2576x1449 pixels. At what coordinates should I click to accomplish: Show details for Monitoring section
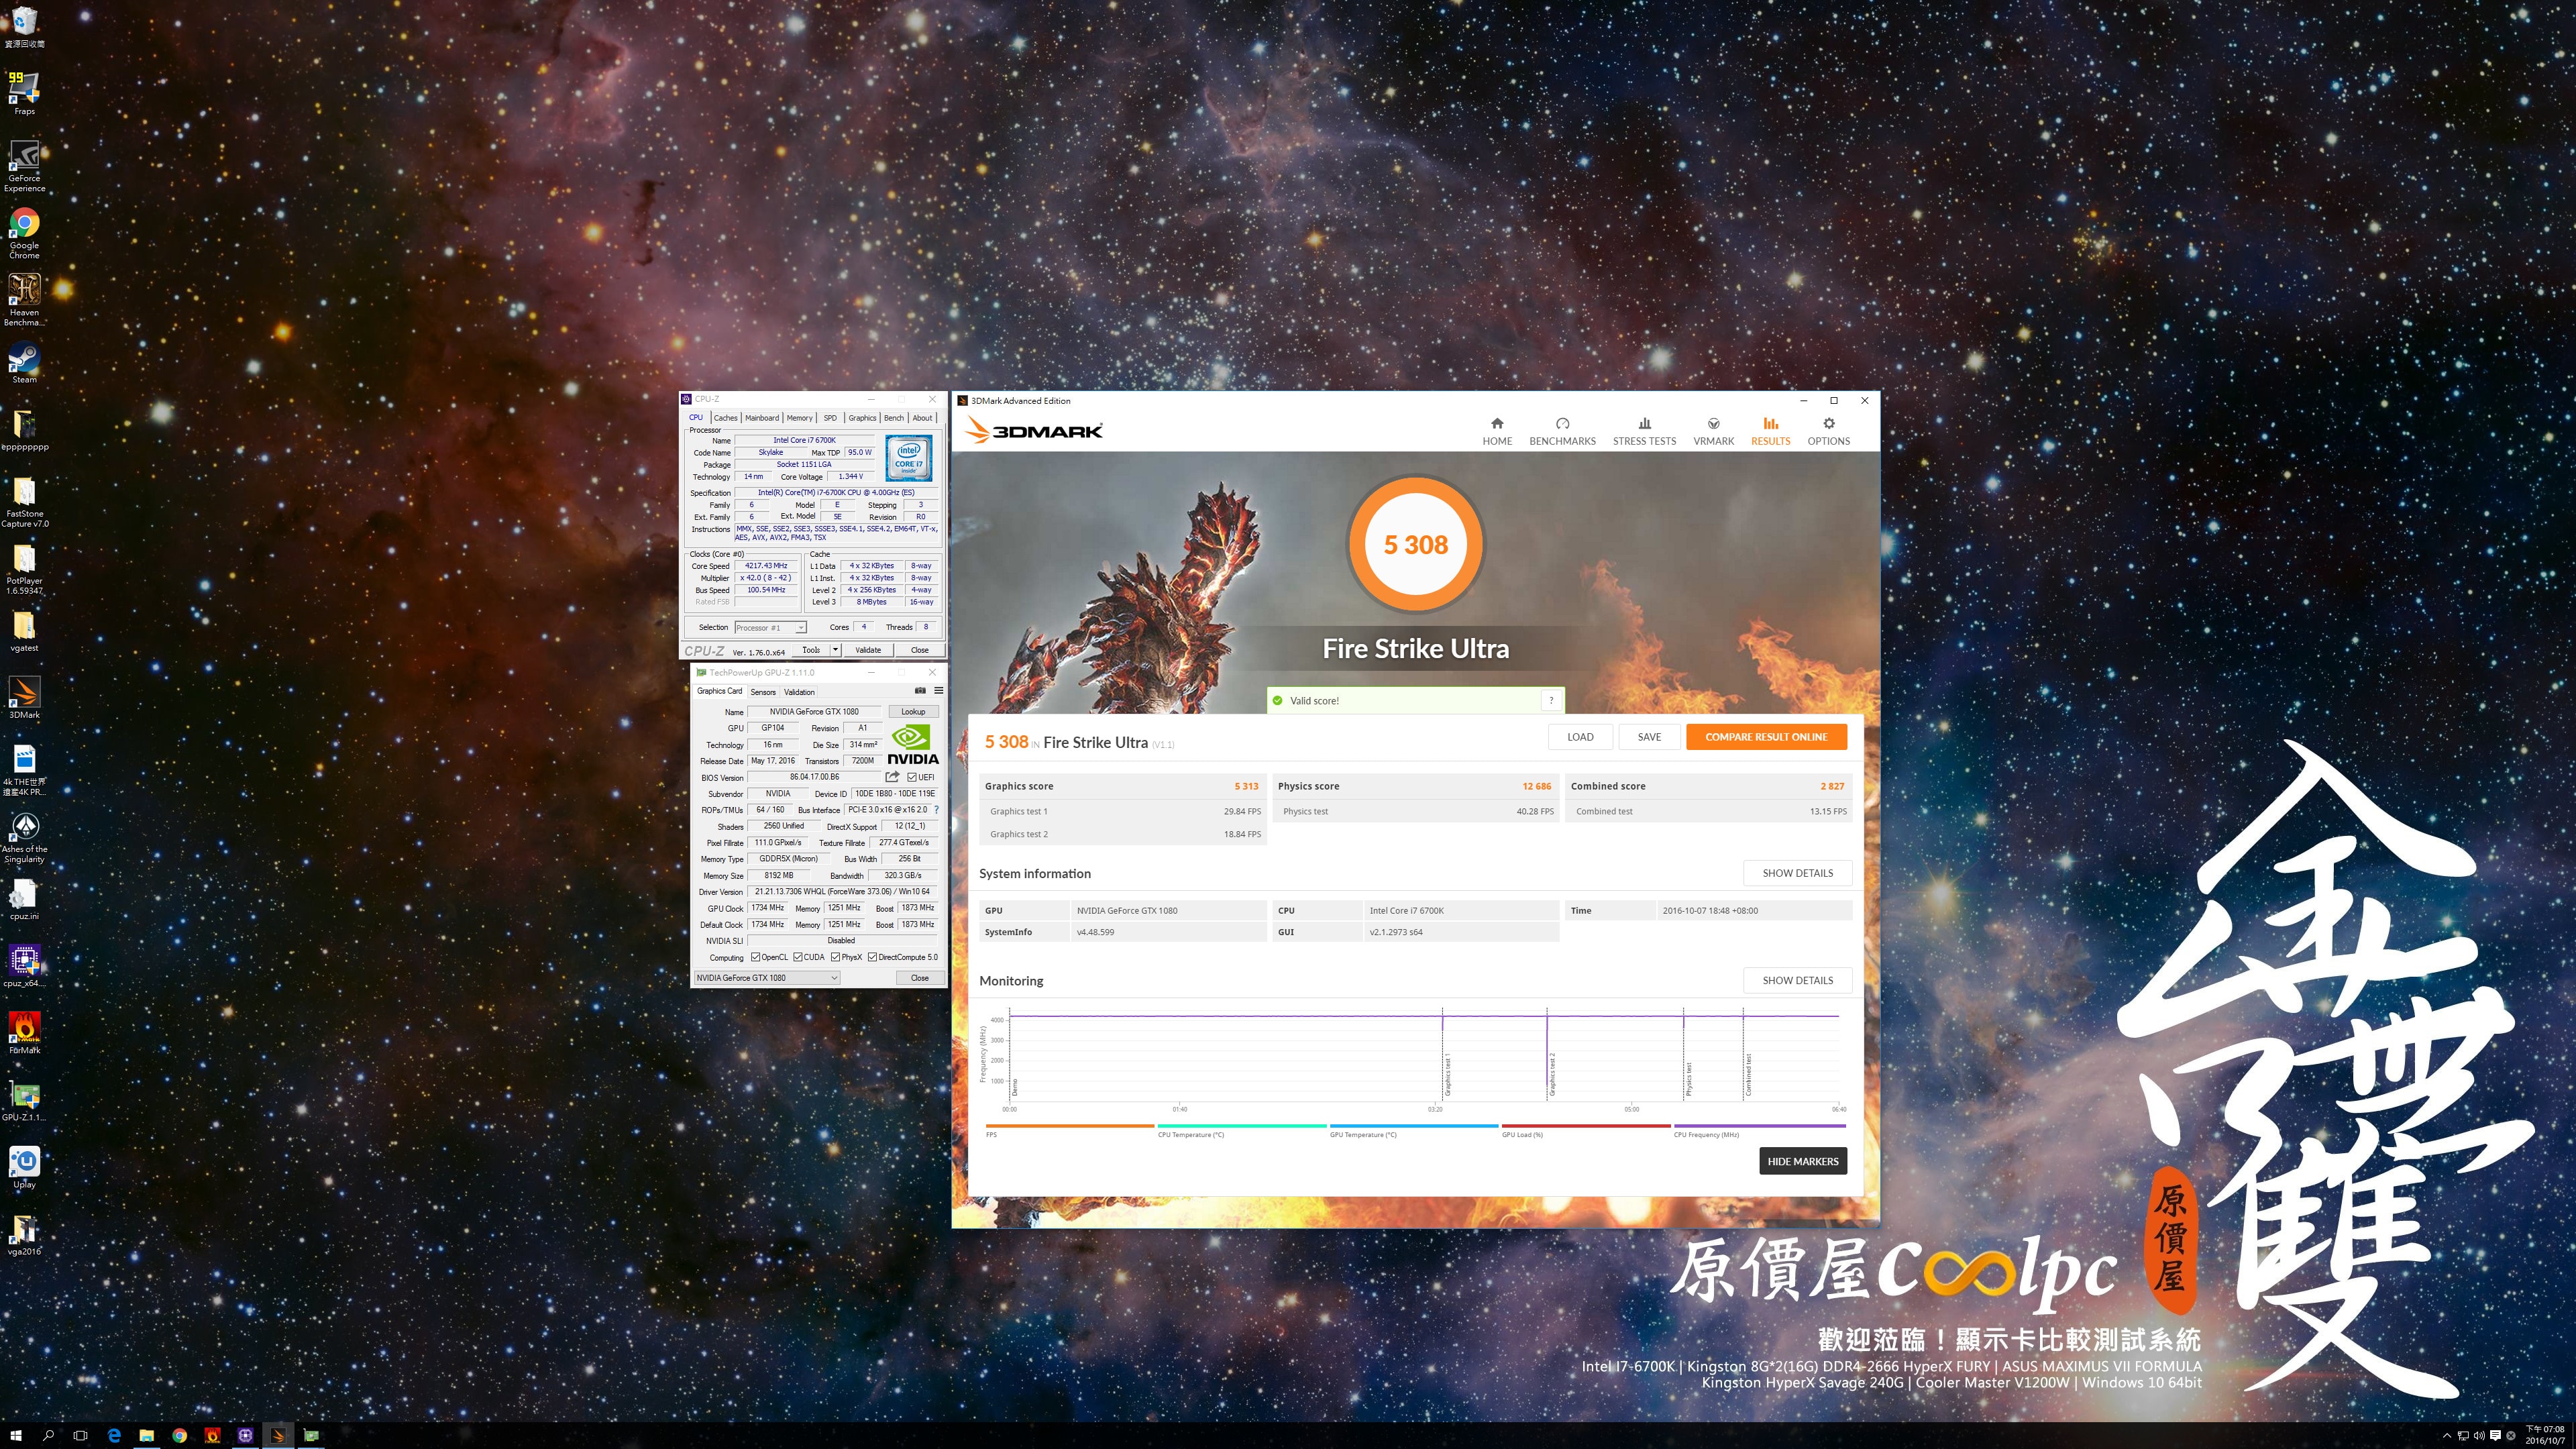pos(1797,980)
